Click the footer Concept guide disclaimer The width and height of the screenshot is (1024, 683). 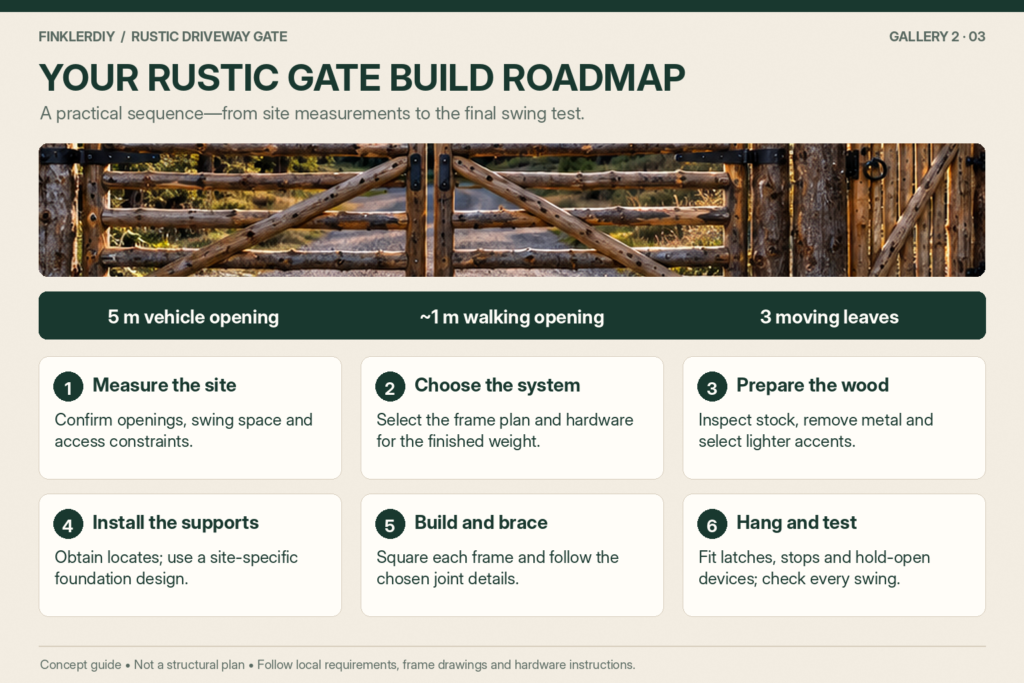coord(337,665)
